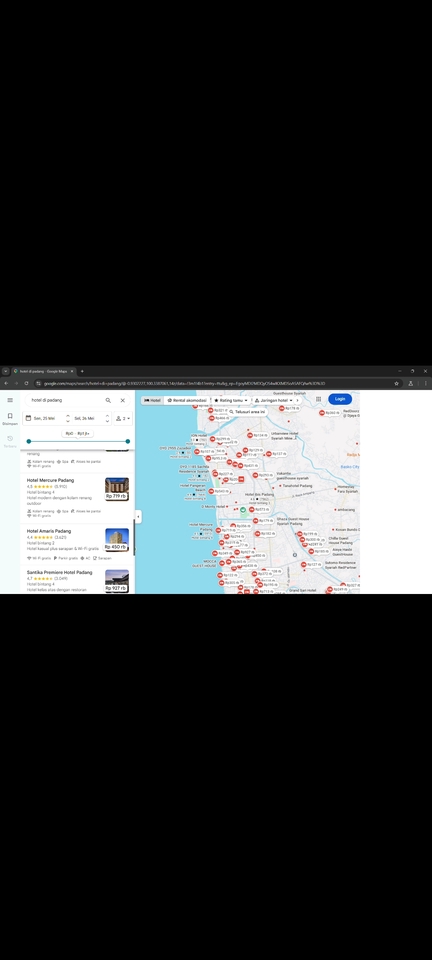Click the Shaza Guest House Syariah label
432x960 pixels.
tap(293, 521)
